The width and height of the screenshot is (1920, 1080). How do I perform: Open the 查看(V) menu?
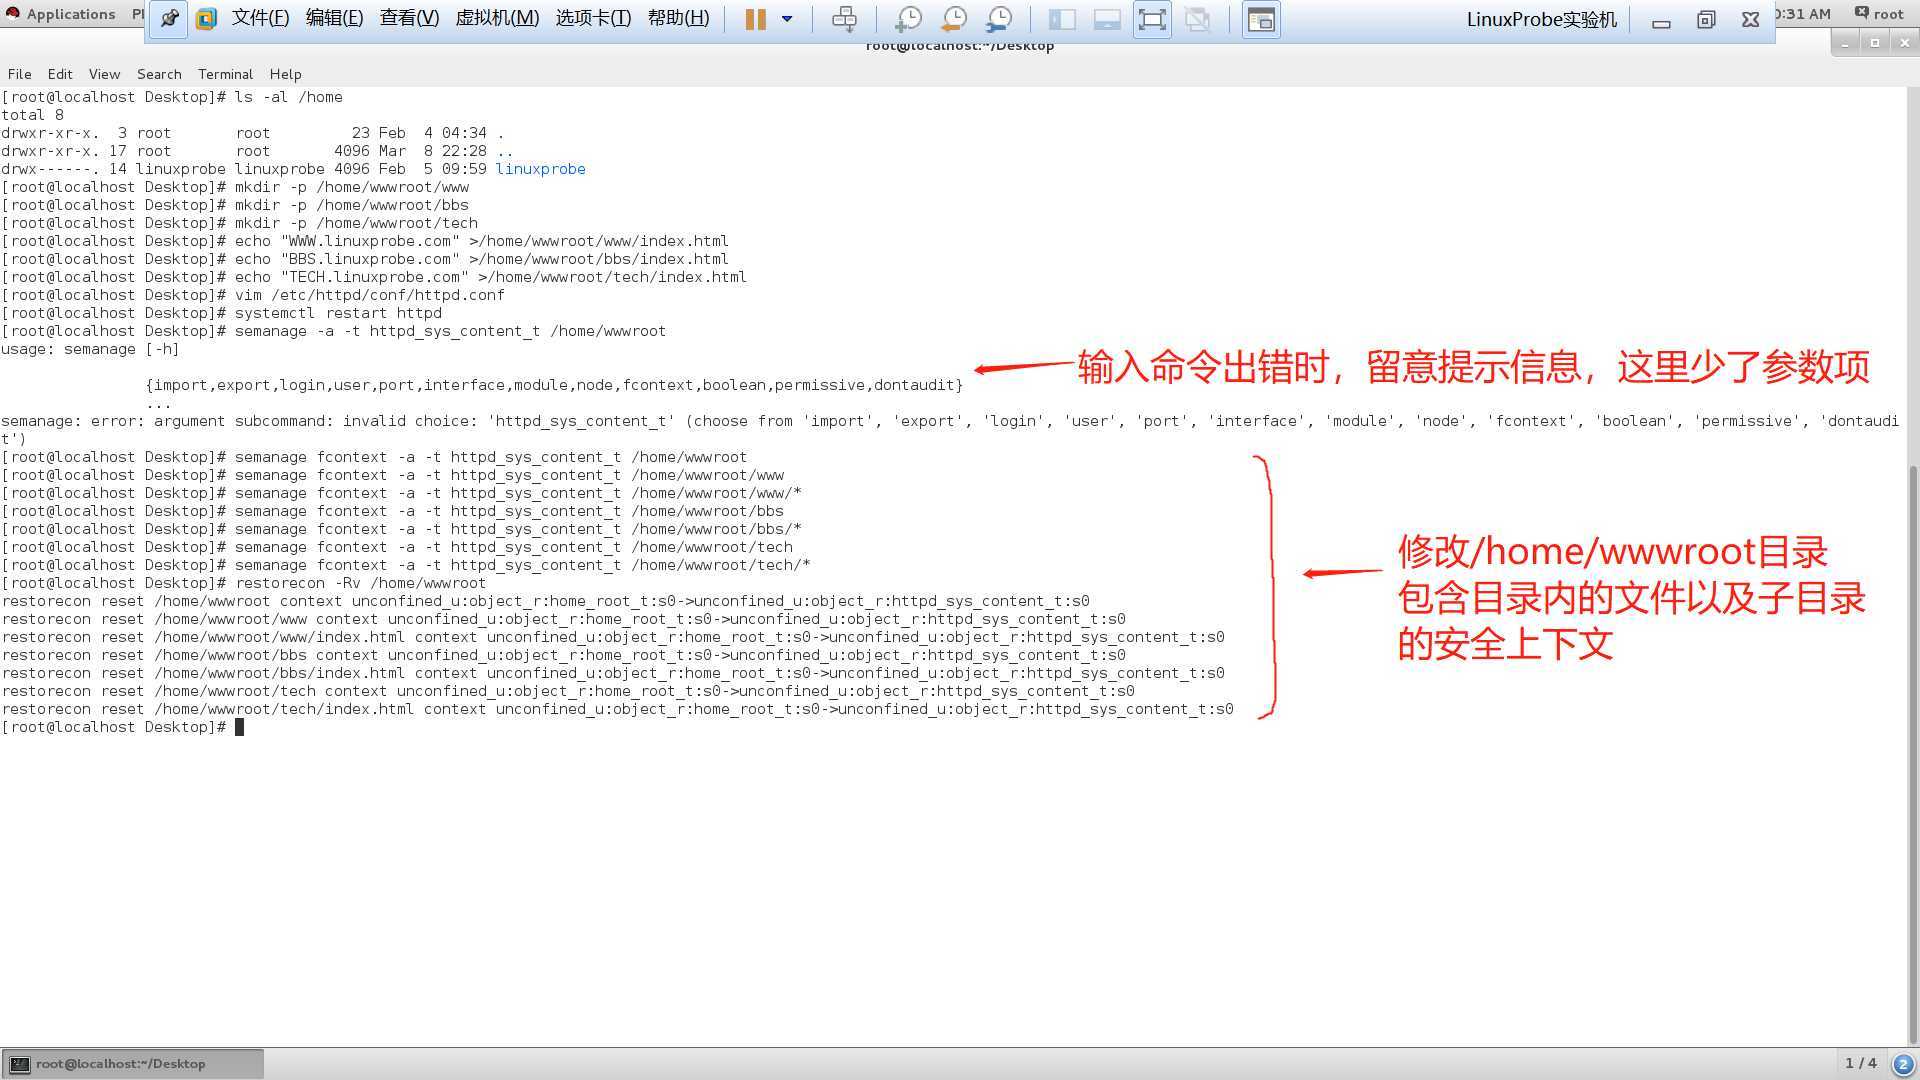click(x=409, y=19)
